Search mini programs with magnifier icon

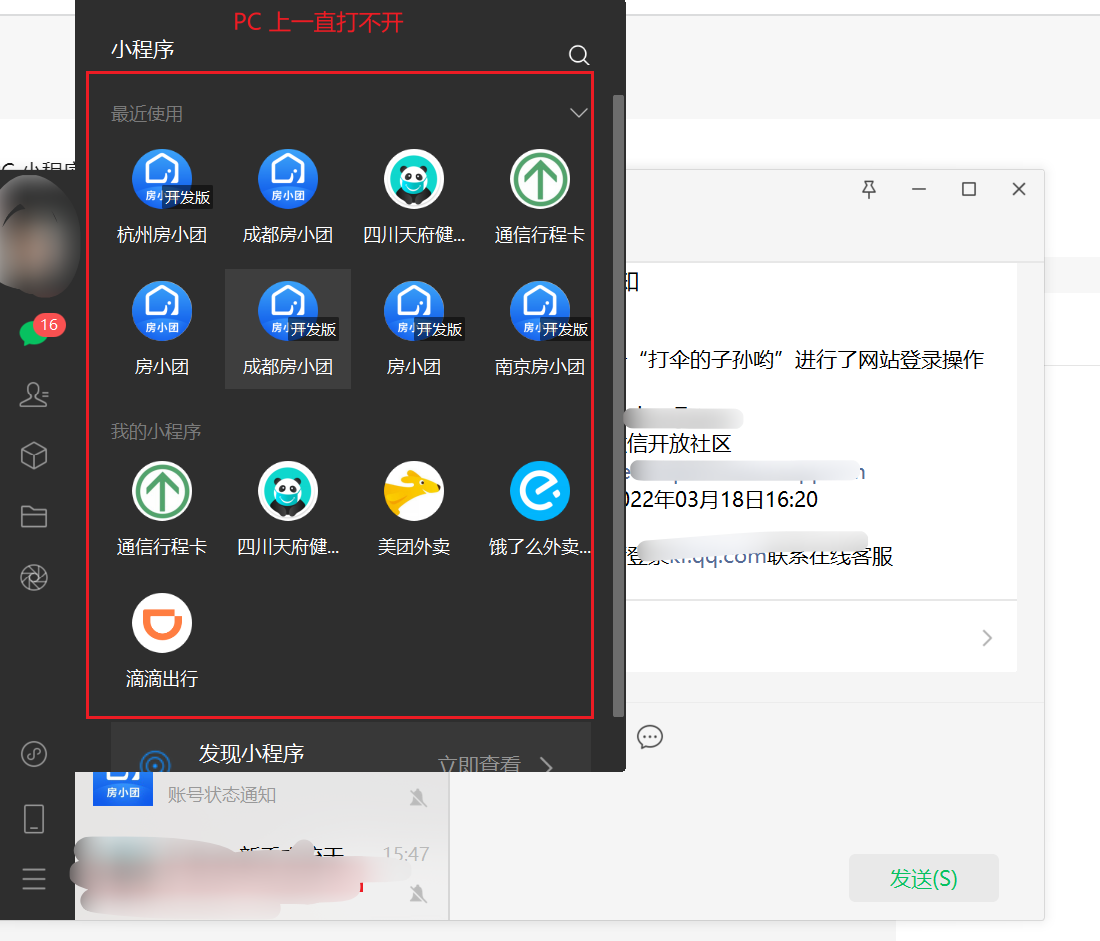click(x=579, y=55)
